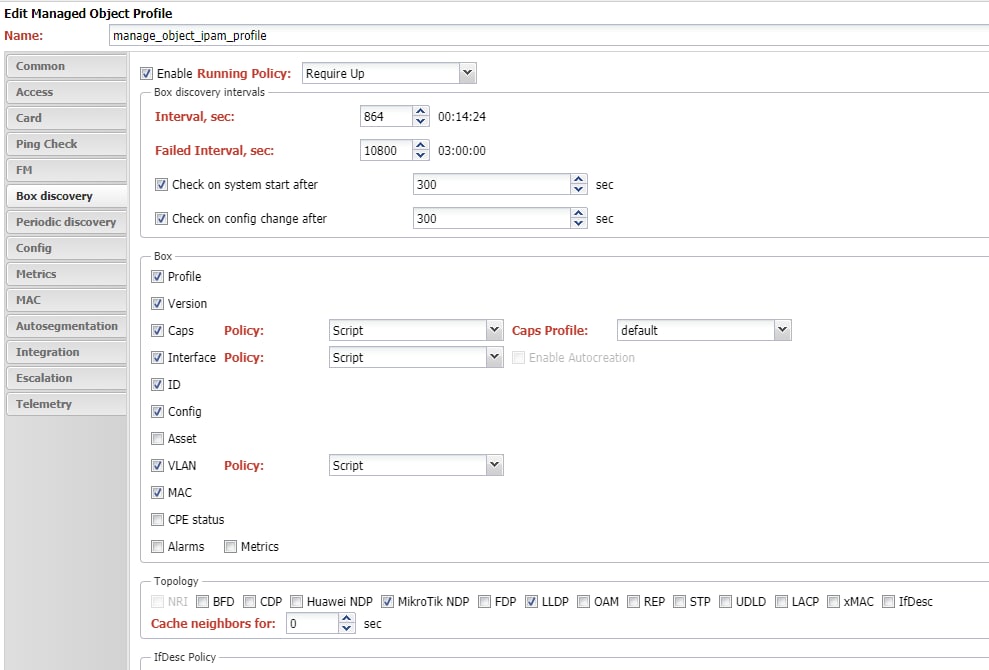Toggle the VLAN checkbox
The height and width of the screenshot is (670, 989).
158,466
